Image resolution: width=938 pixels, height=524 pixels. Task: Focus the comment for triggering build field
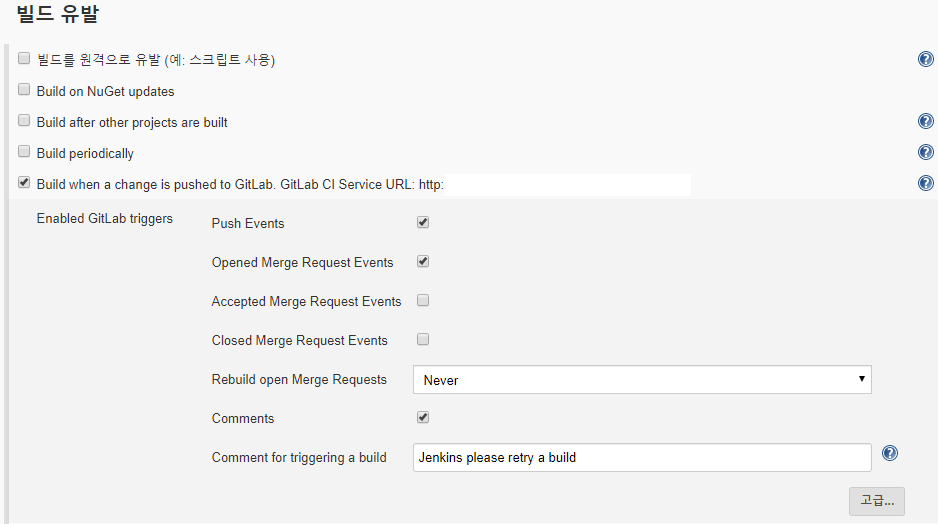642,457
